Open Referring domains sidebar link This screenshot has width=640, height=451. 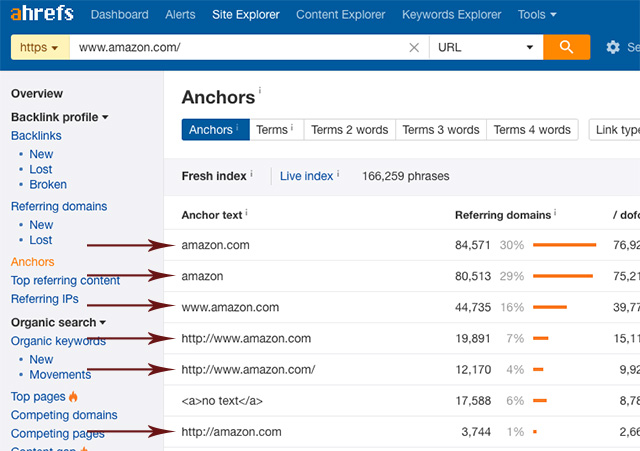tap(59, 206)
